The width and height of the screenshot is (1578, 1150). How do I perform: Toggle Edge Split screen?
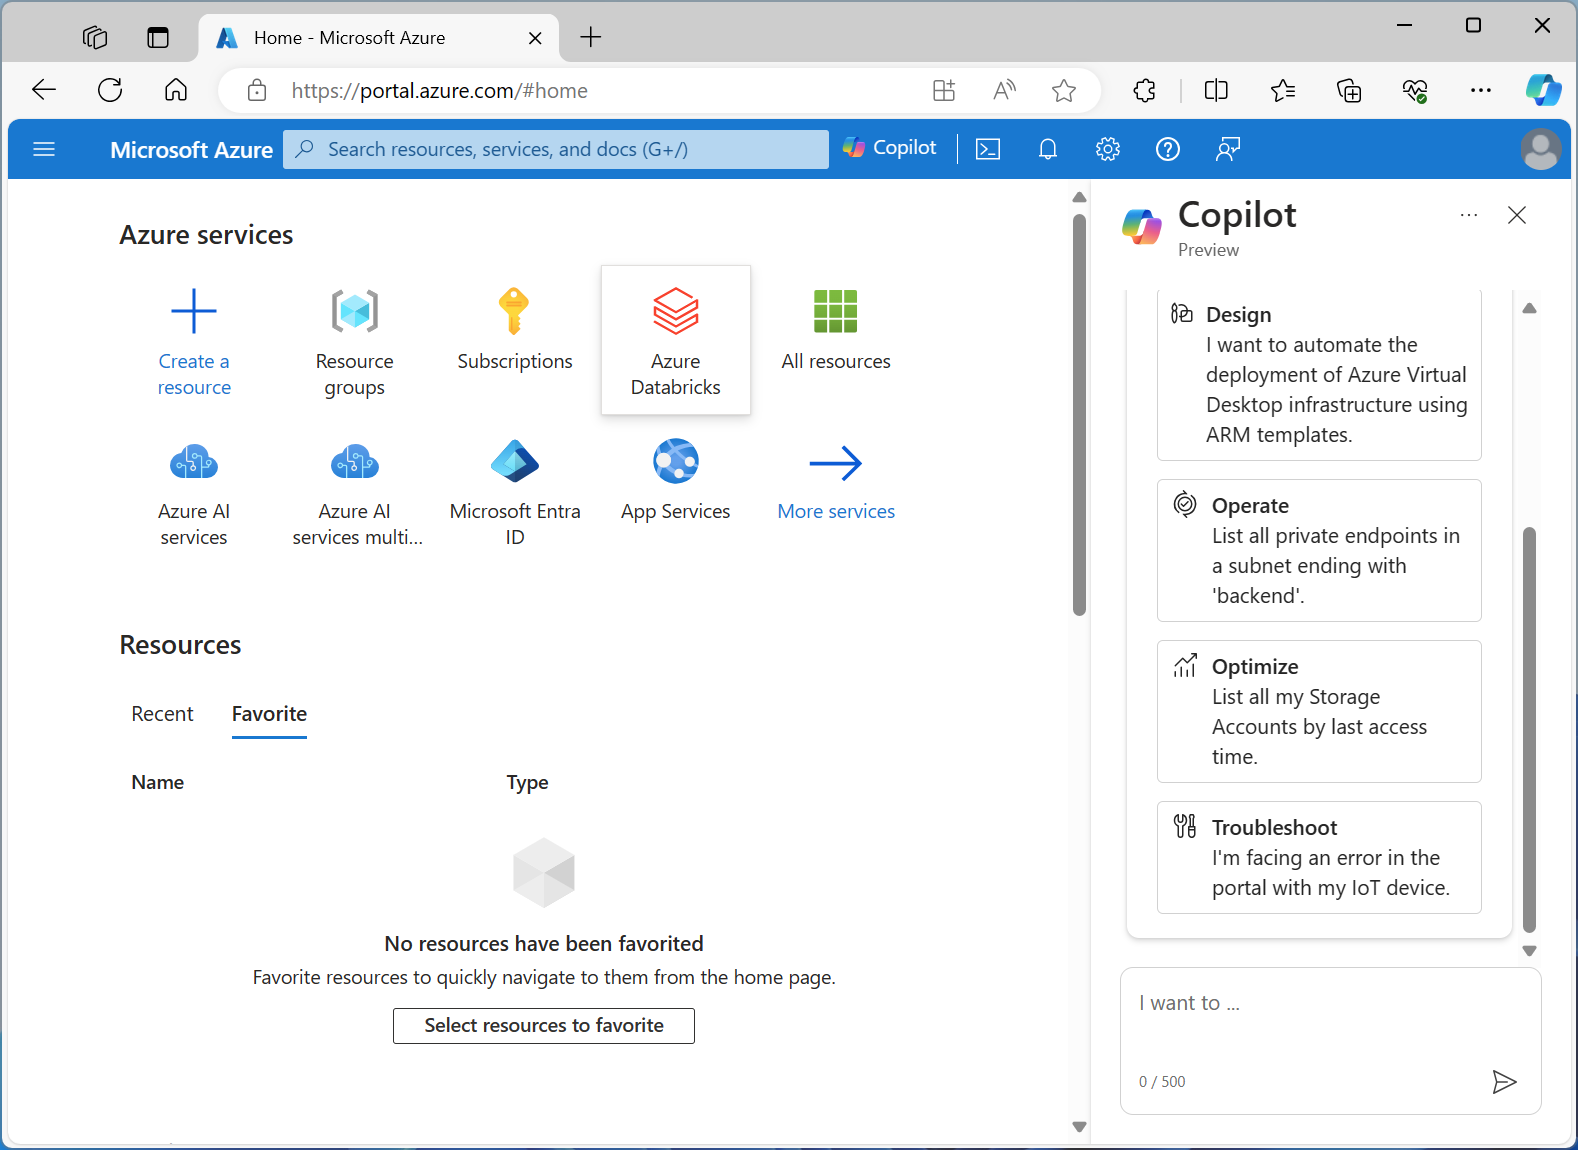tap(1216, 90)
